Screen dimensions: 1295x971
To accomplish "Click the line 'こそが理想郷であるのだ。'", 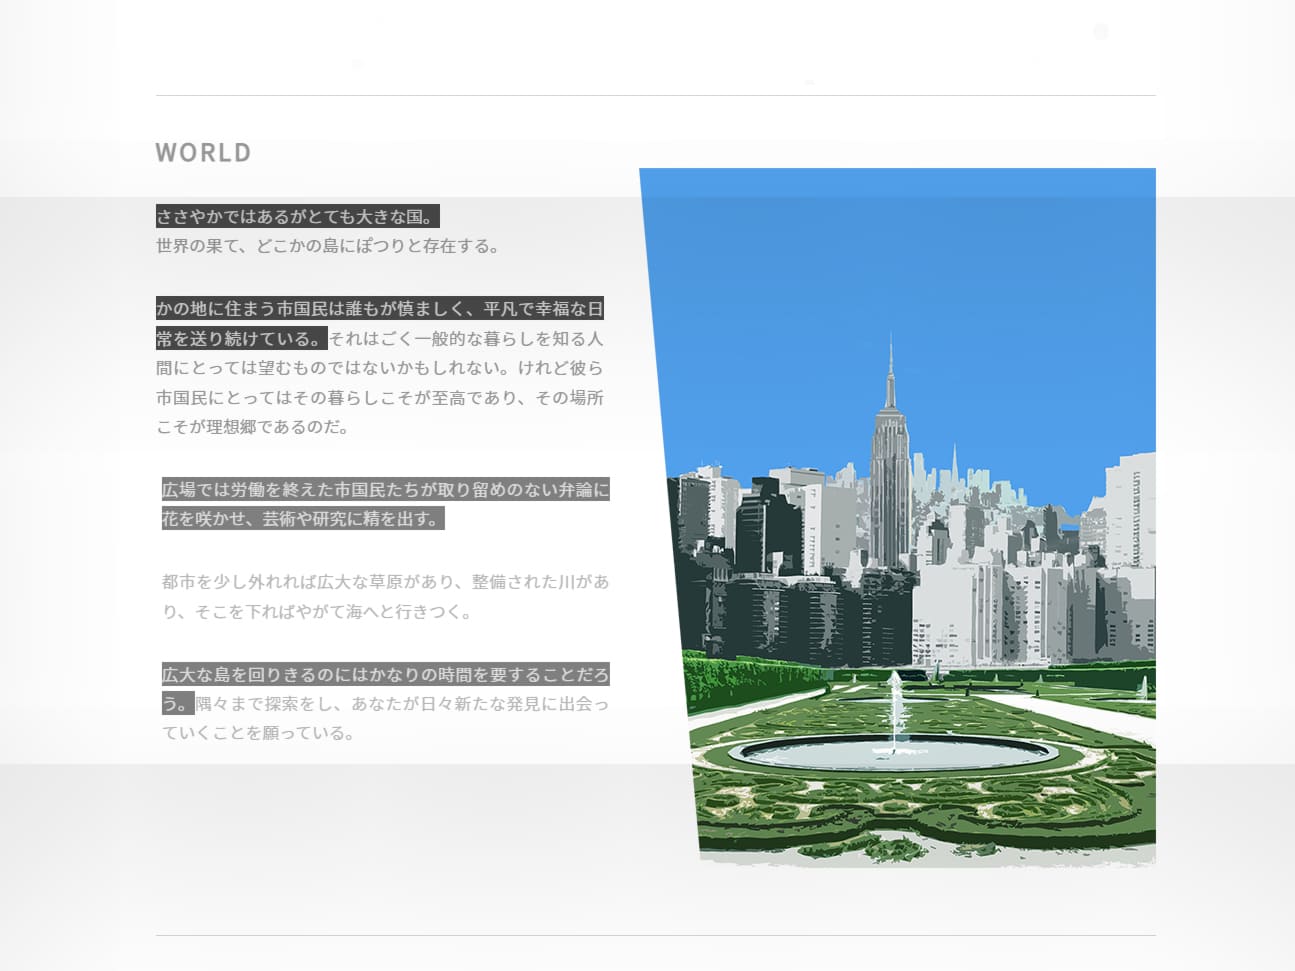I will (x=254, y=427).
